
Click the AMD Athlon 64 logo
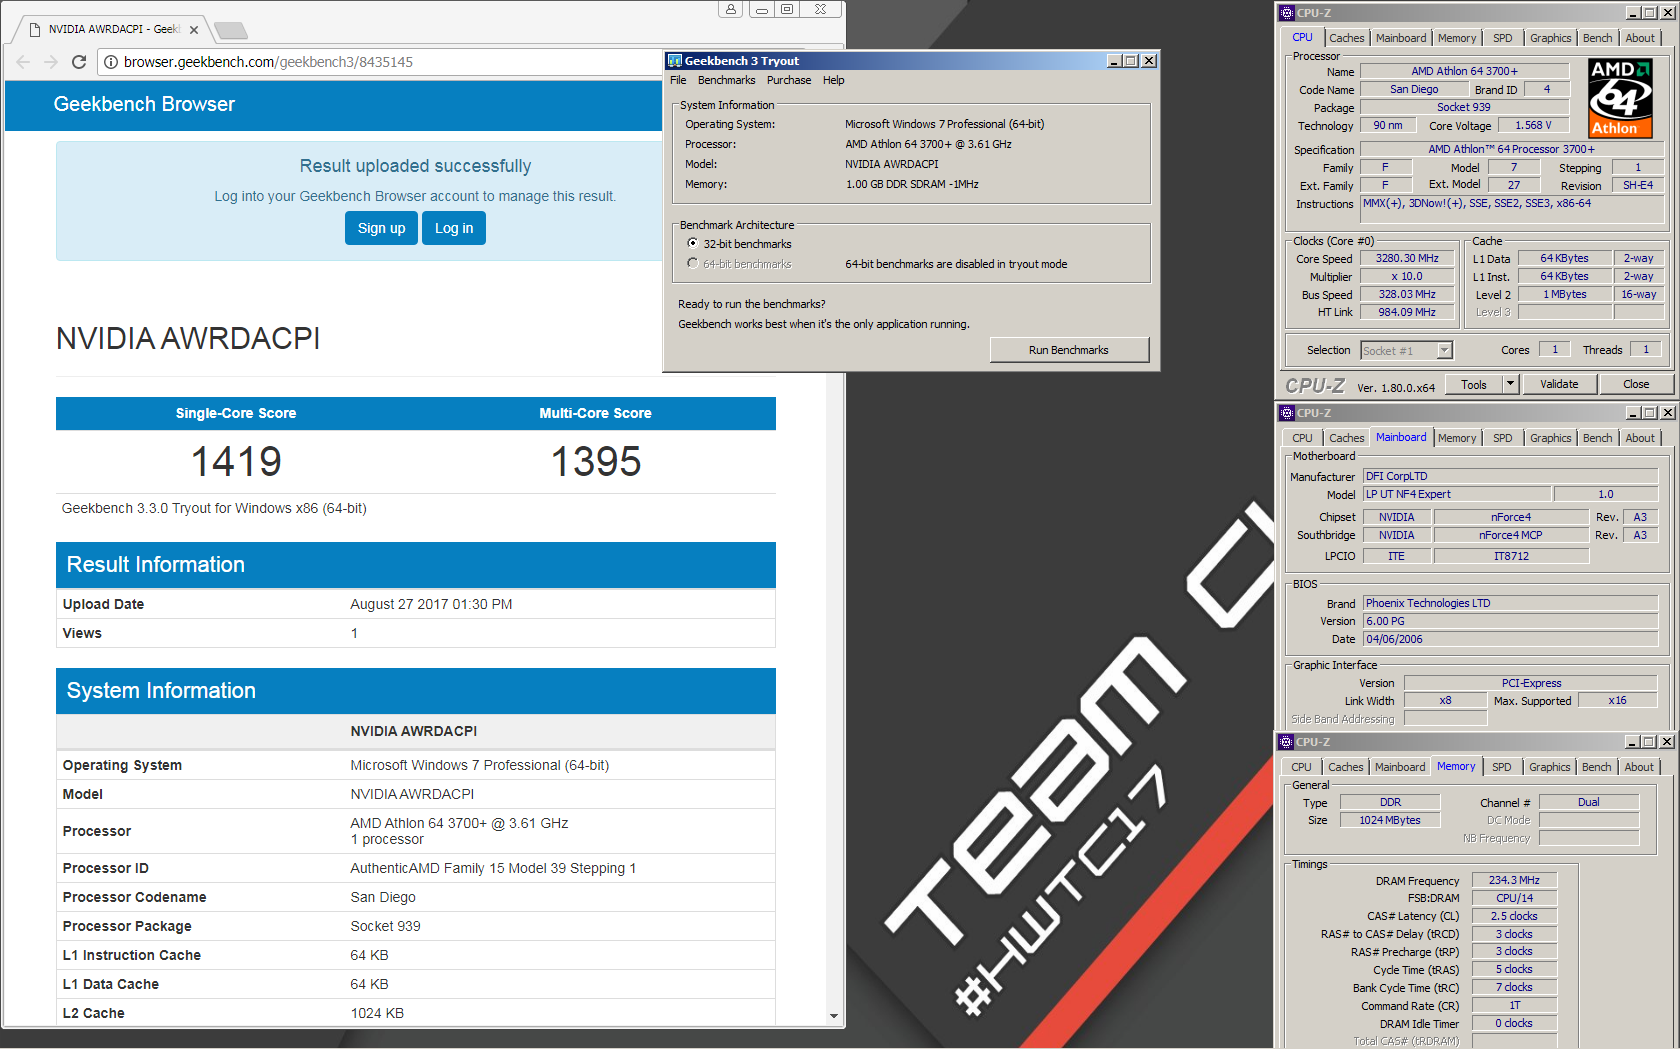click(x=1621, y=98)
